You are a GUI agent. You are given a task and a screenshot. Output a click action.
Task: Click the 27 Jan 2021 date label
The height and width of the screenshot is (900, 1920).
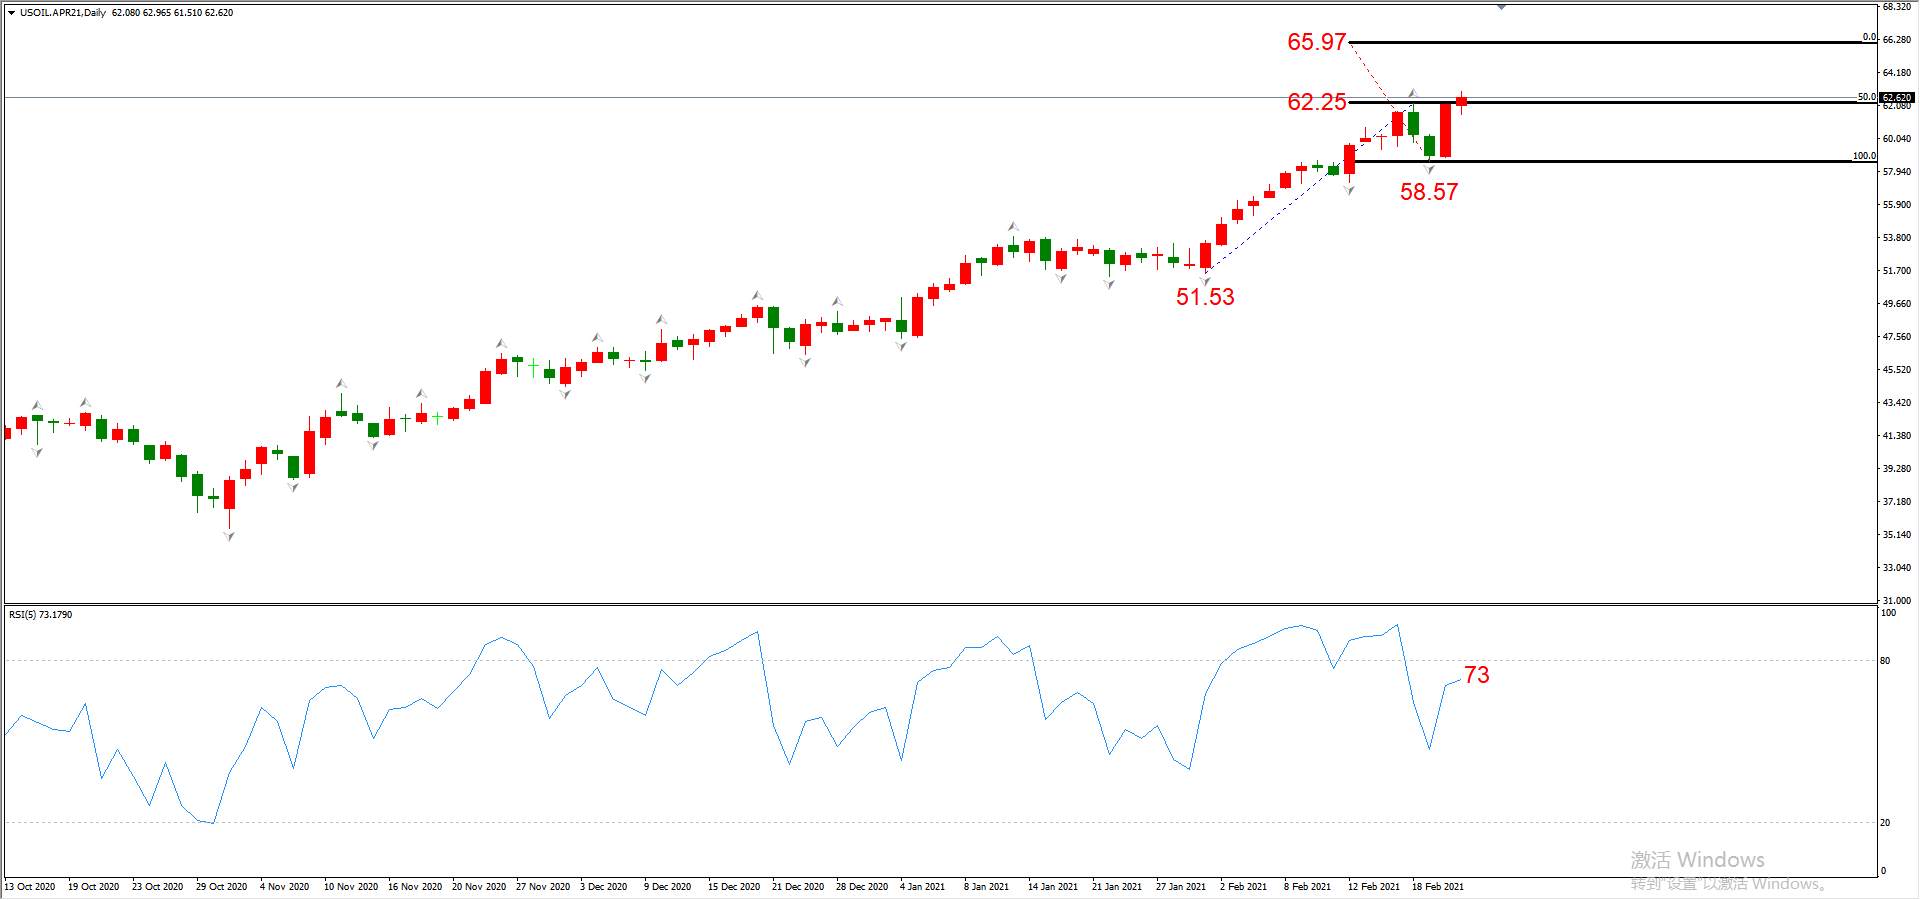(x=1181, y=886)
